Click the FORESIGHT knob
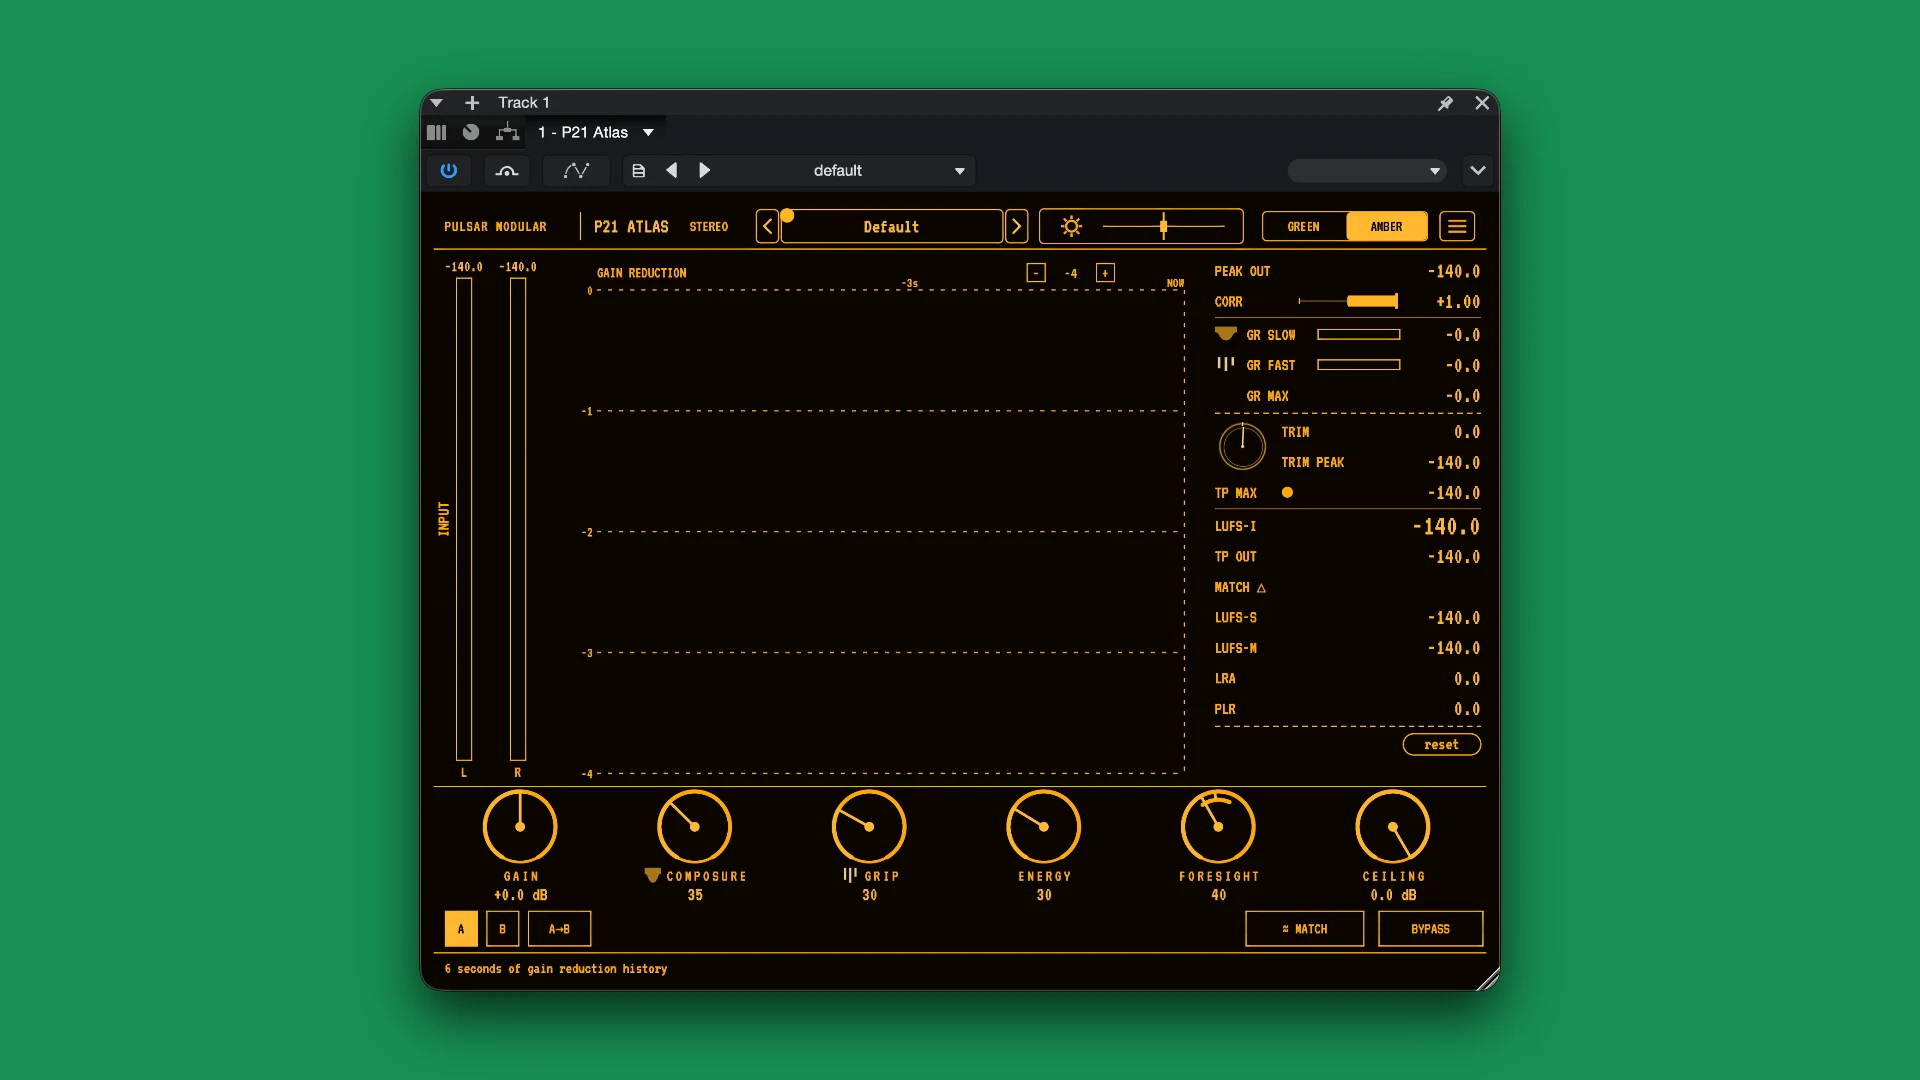 pyautogui.click(x=1218, y=827)
